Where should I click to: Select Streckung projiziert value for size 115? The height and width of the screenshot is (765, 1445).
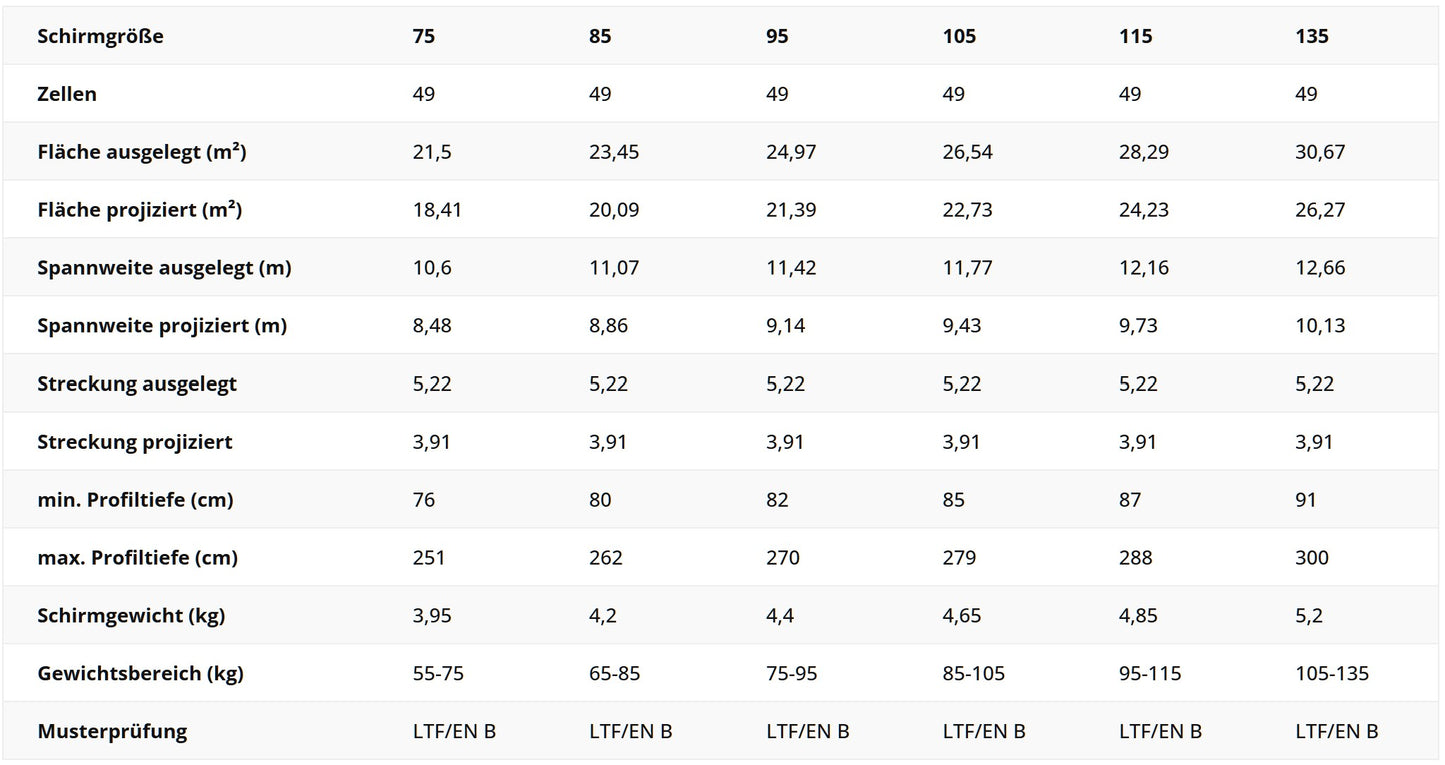[1138, 443]
